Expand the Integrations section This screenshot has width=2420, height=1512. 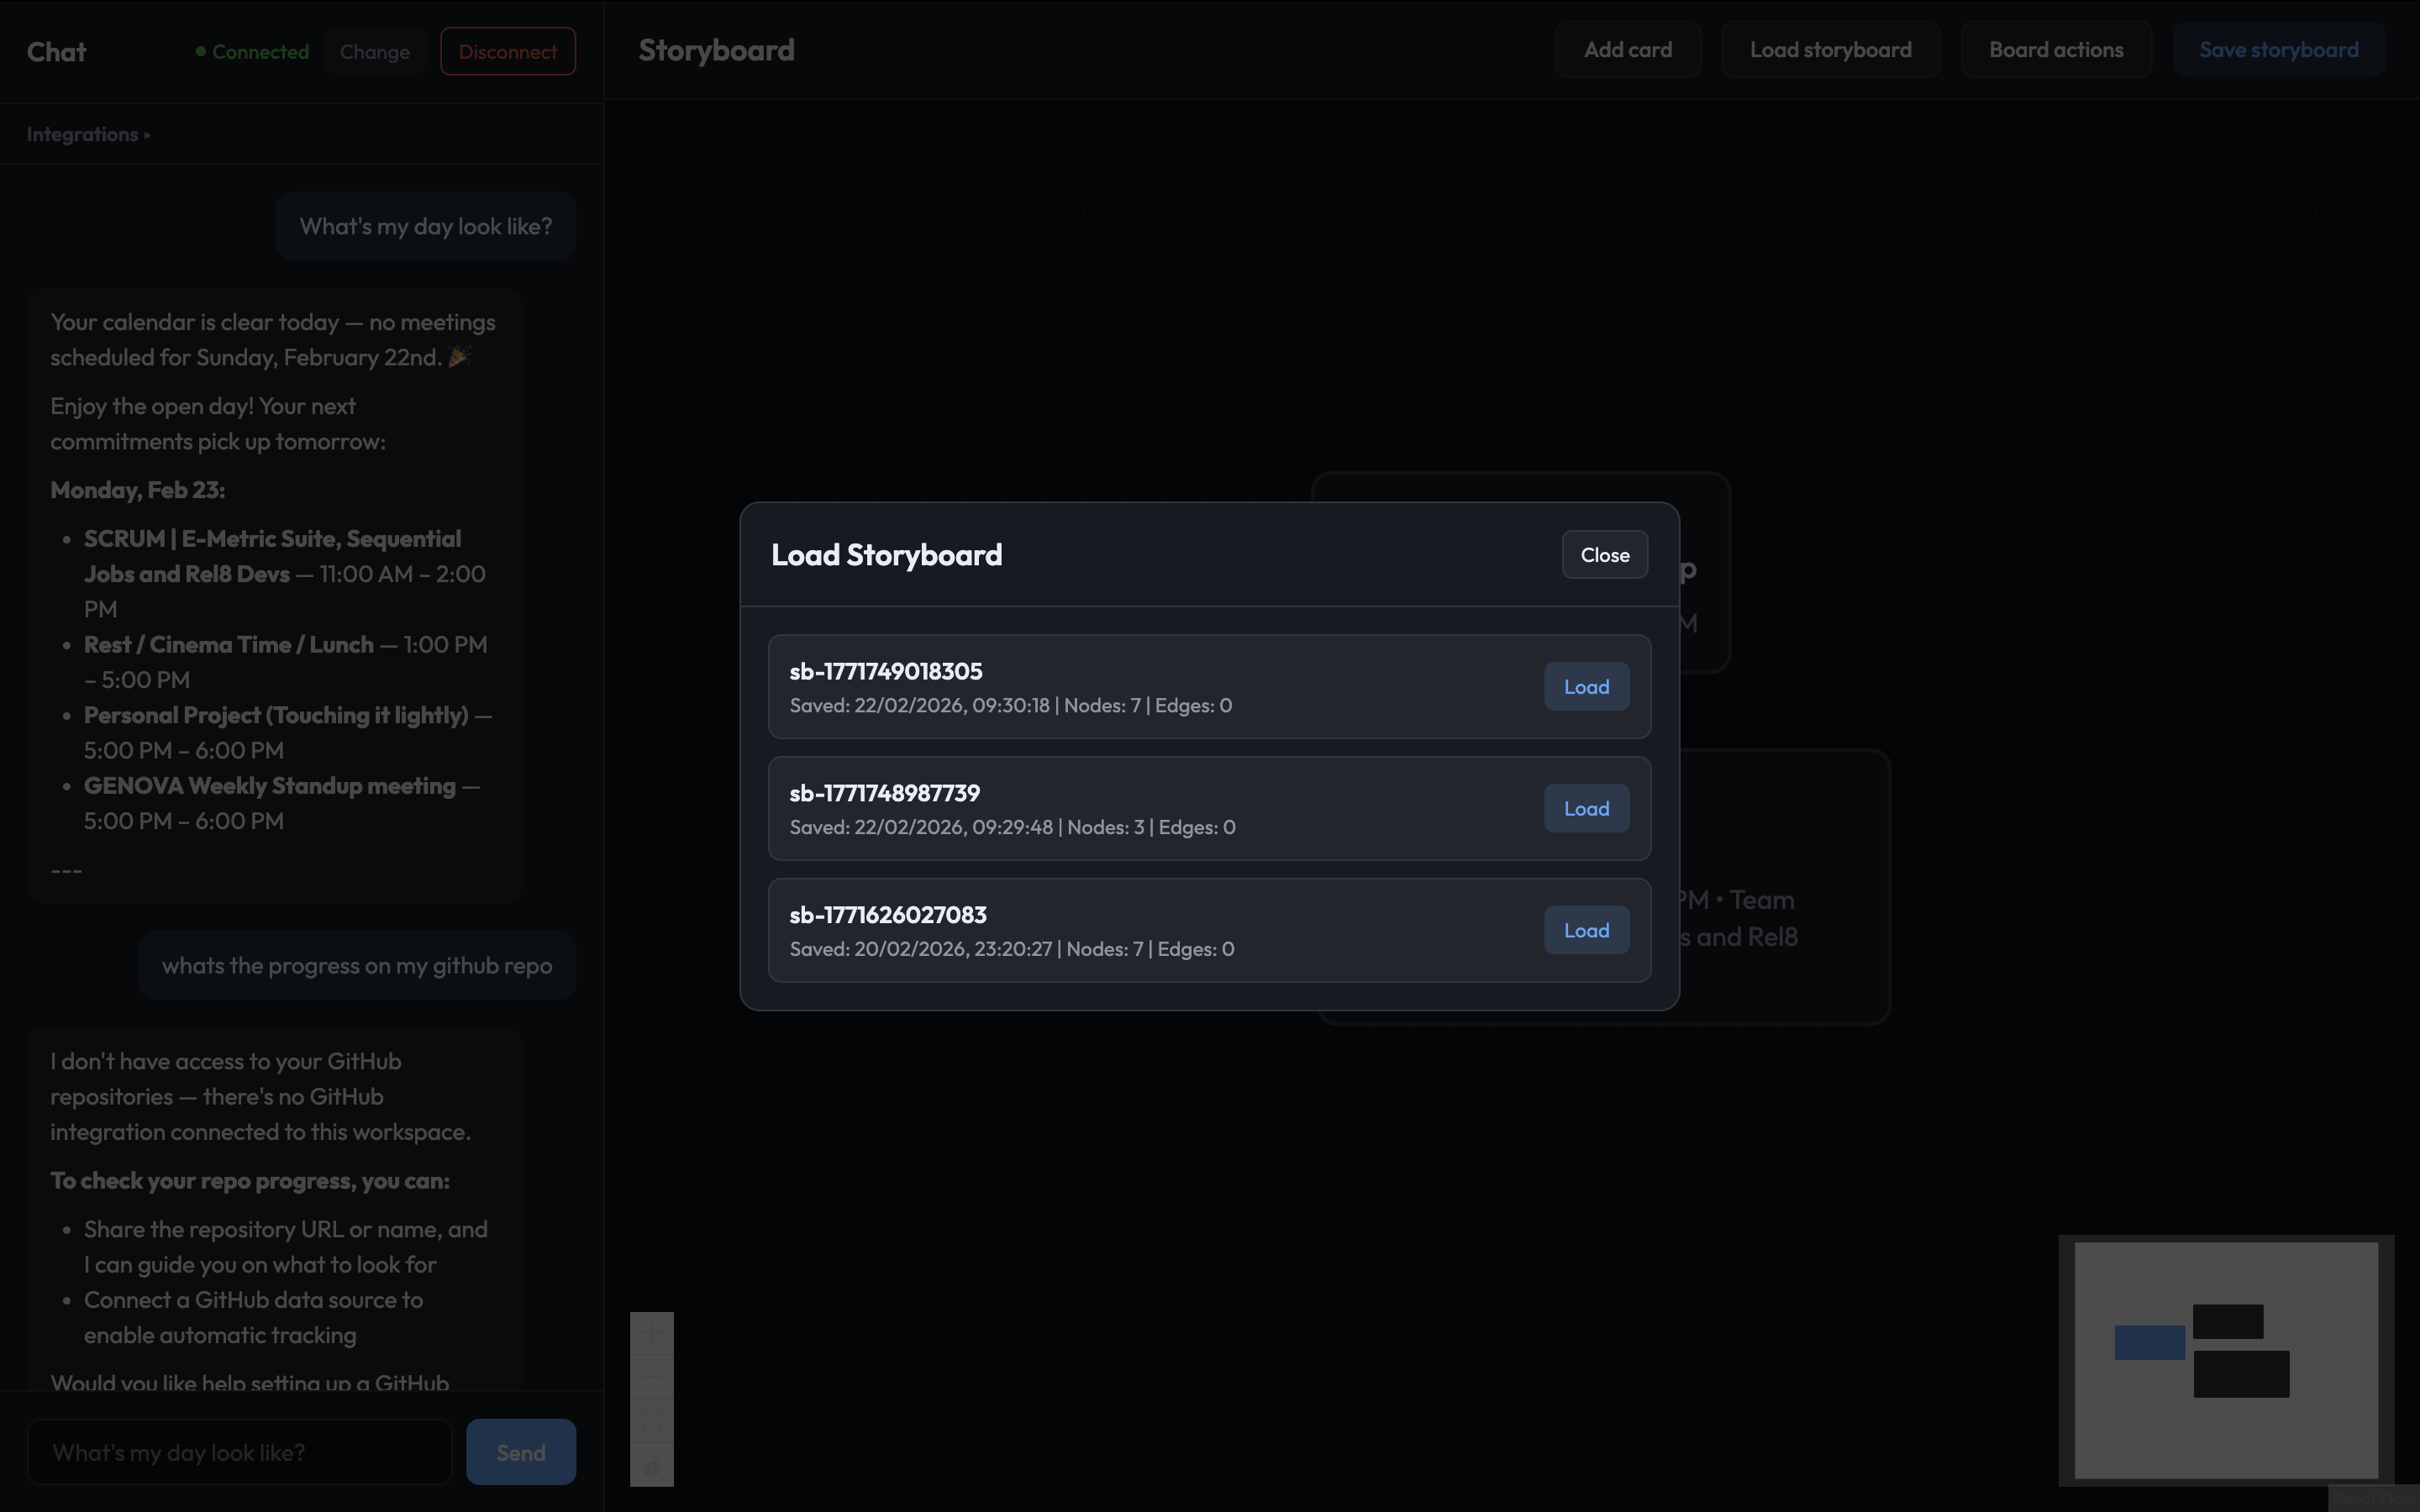point(88,134)
